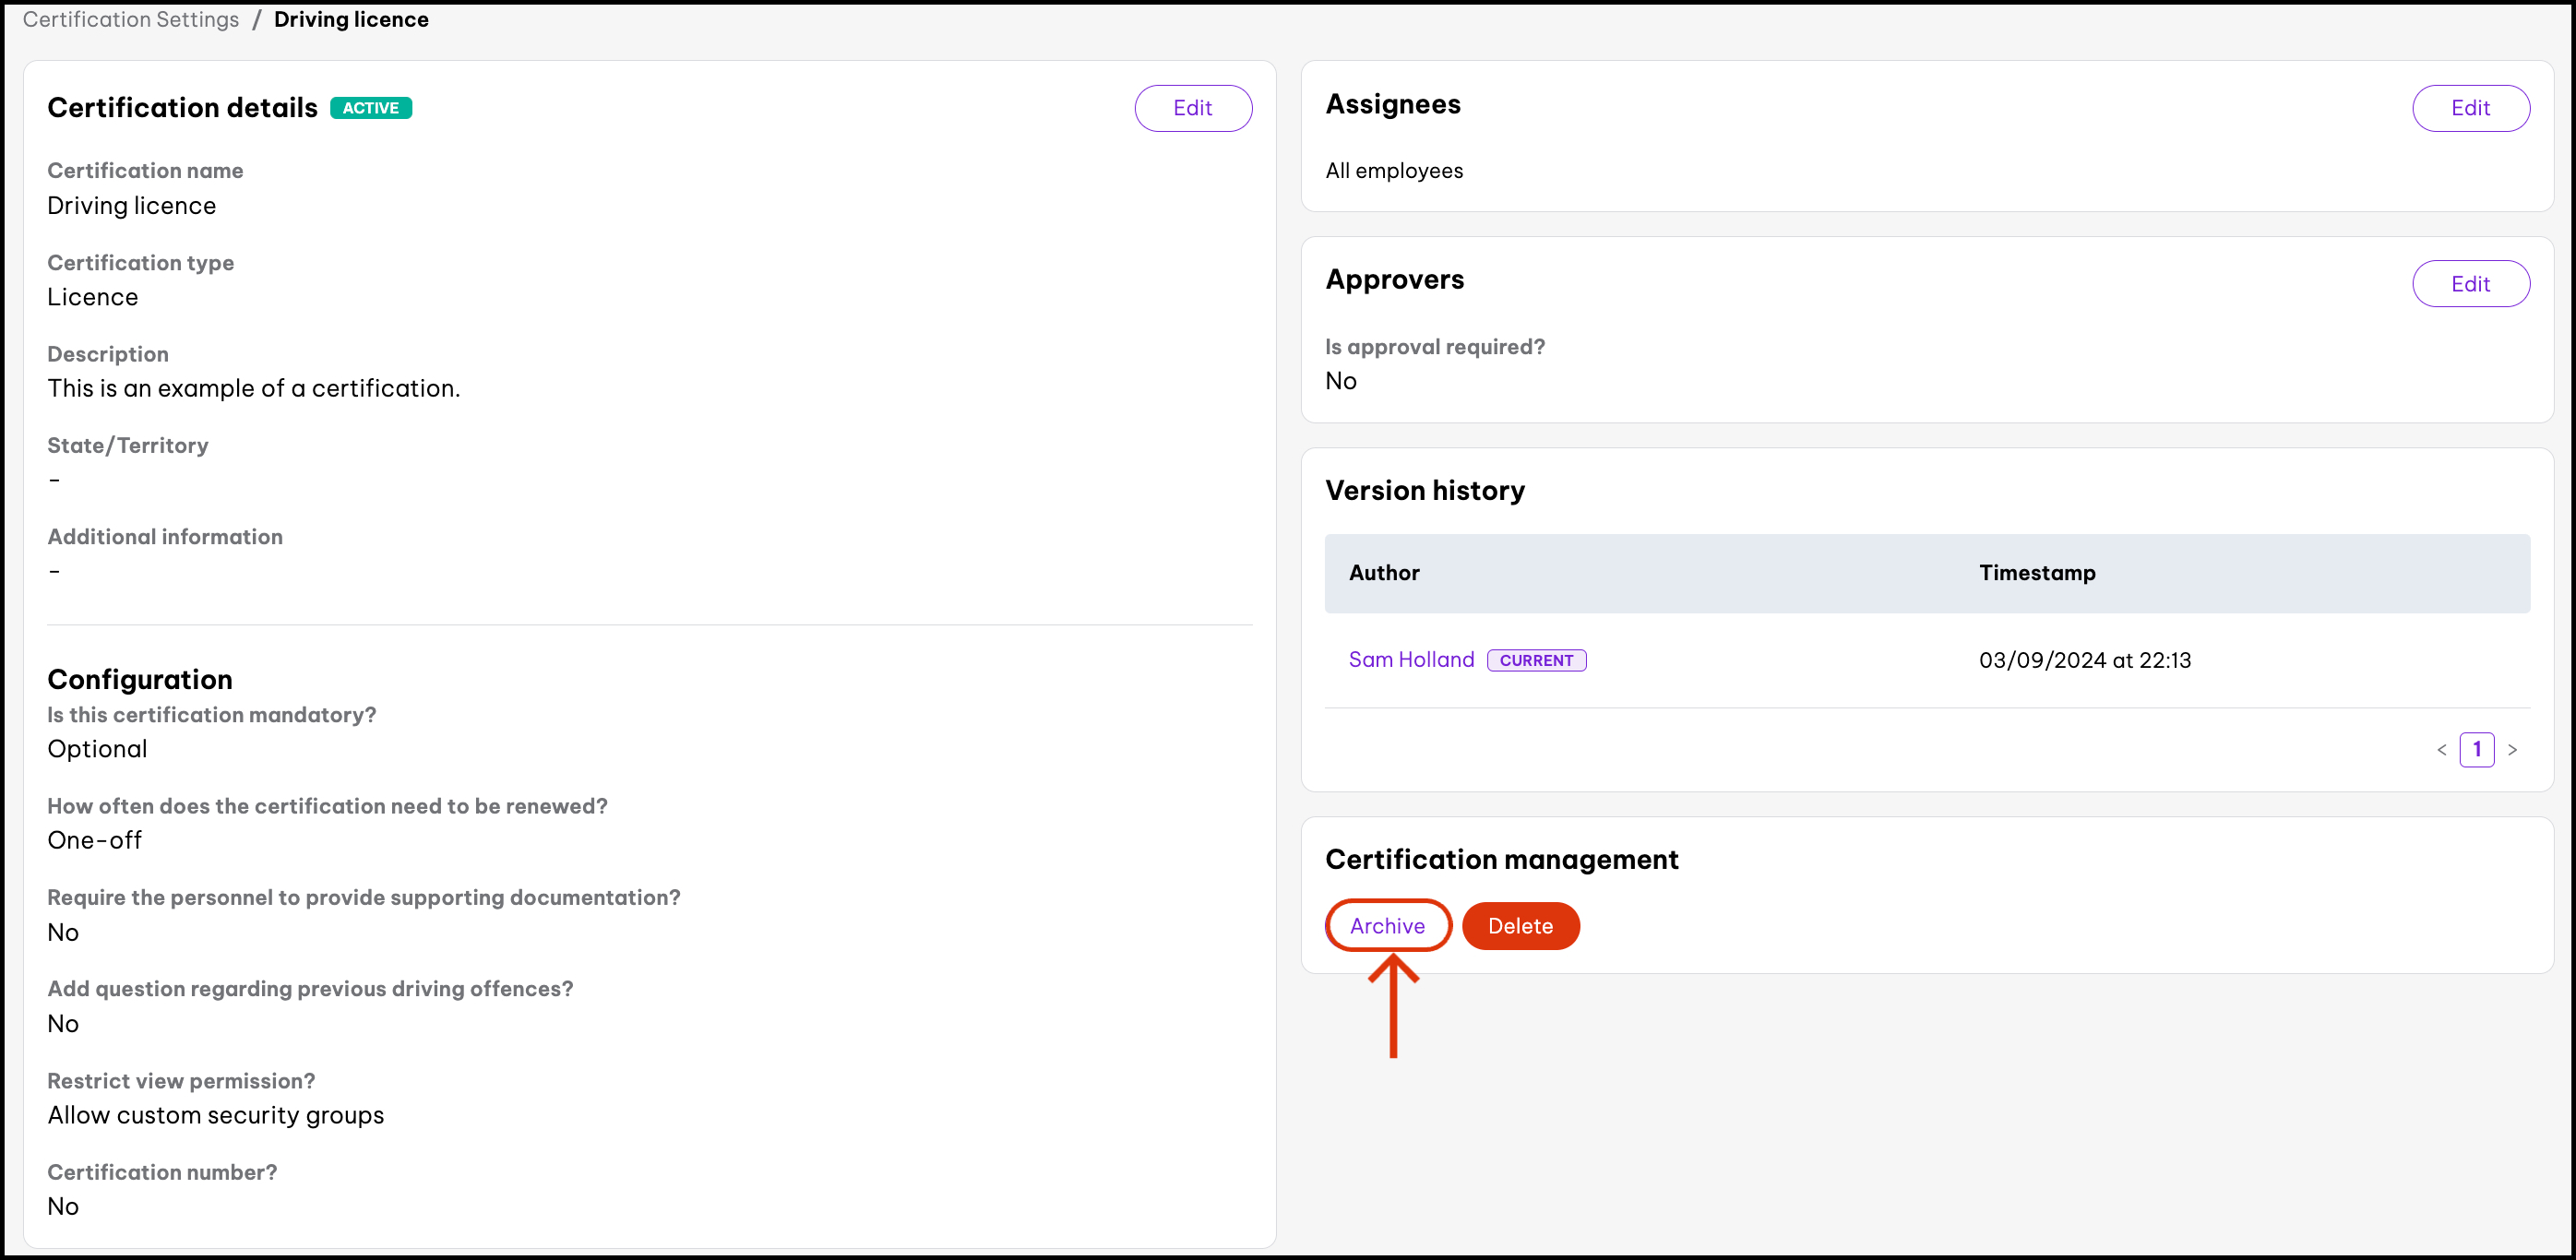Edit the Certification details section
2576x1260 pixels.
pos(1192,108)
